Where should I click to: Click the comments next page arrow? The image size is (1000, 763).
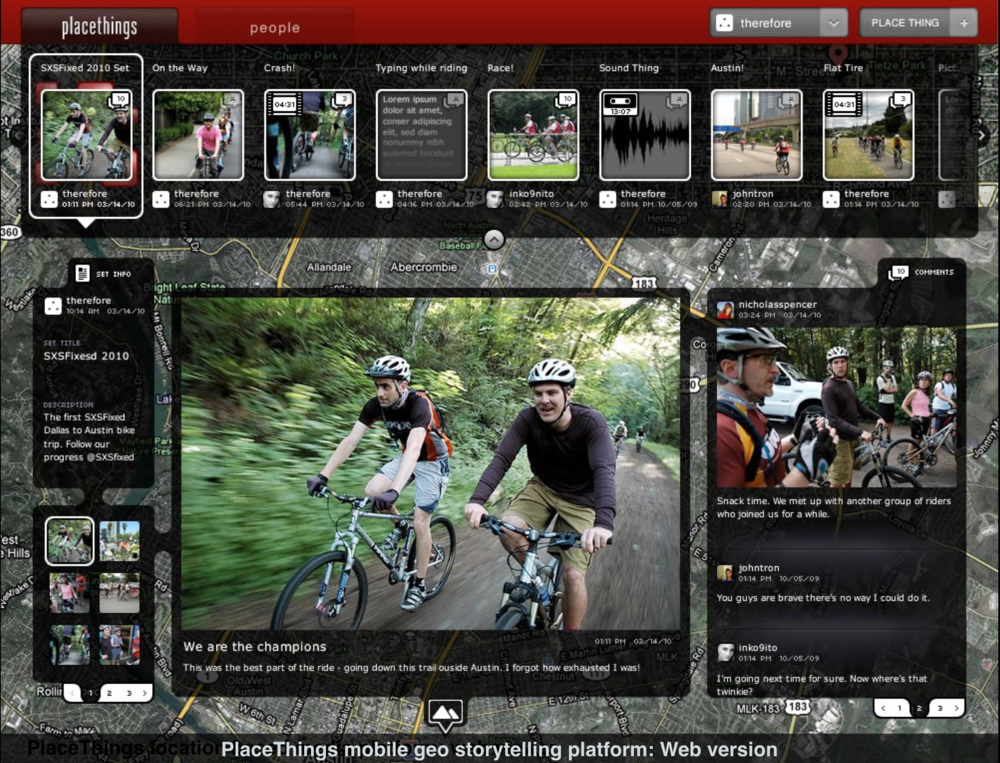[x=956, y=707]
